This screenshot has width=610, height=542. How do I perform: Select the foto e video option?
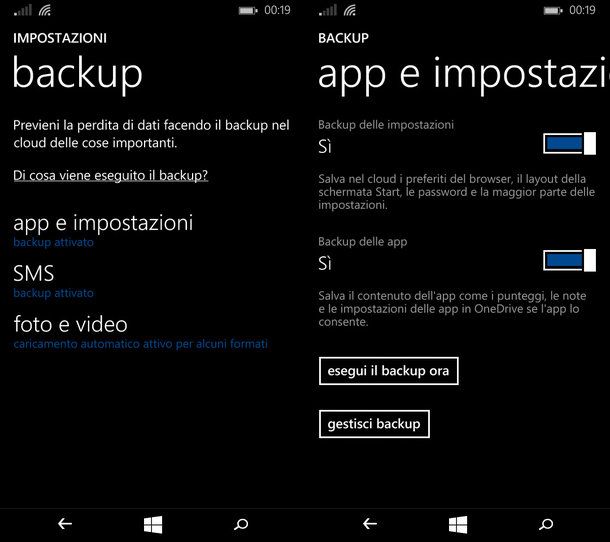click(70, 325)
